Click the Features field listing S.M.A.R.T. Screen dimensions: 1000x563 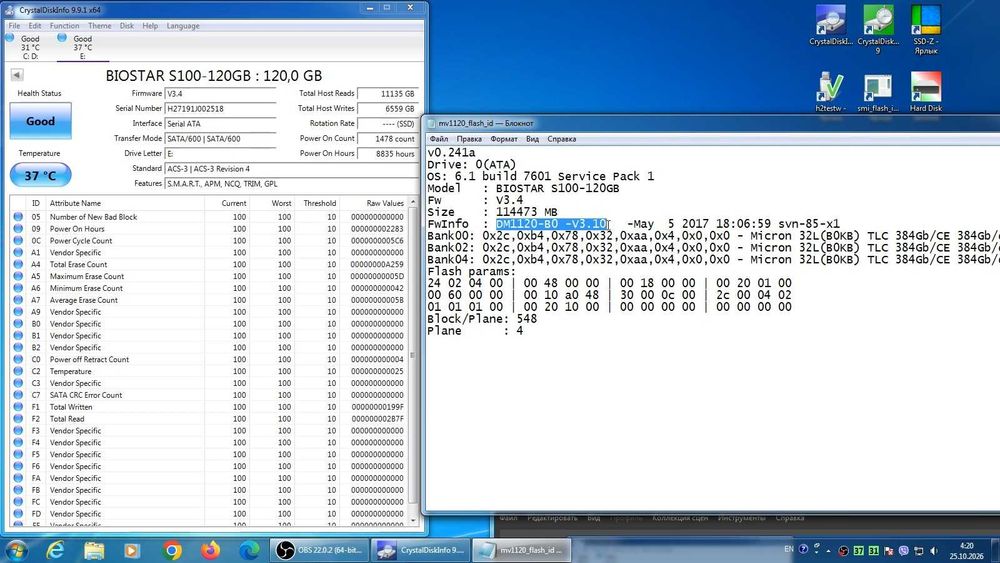click(291, 184)
